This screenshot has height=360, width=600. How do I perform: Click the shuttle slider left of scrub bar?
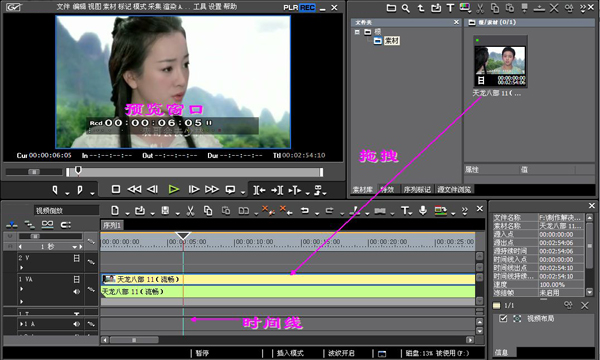pos(34,172)
